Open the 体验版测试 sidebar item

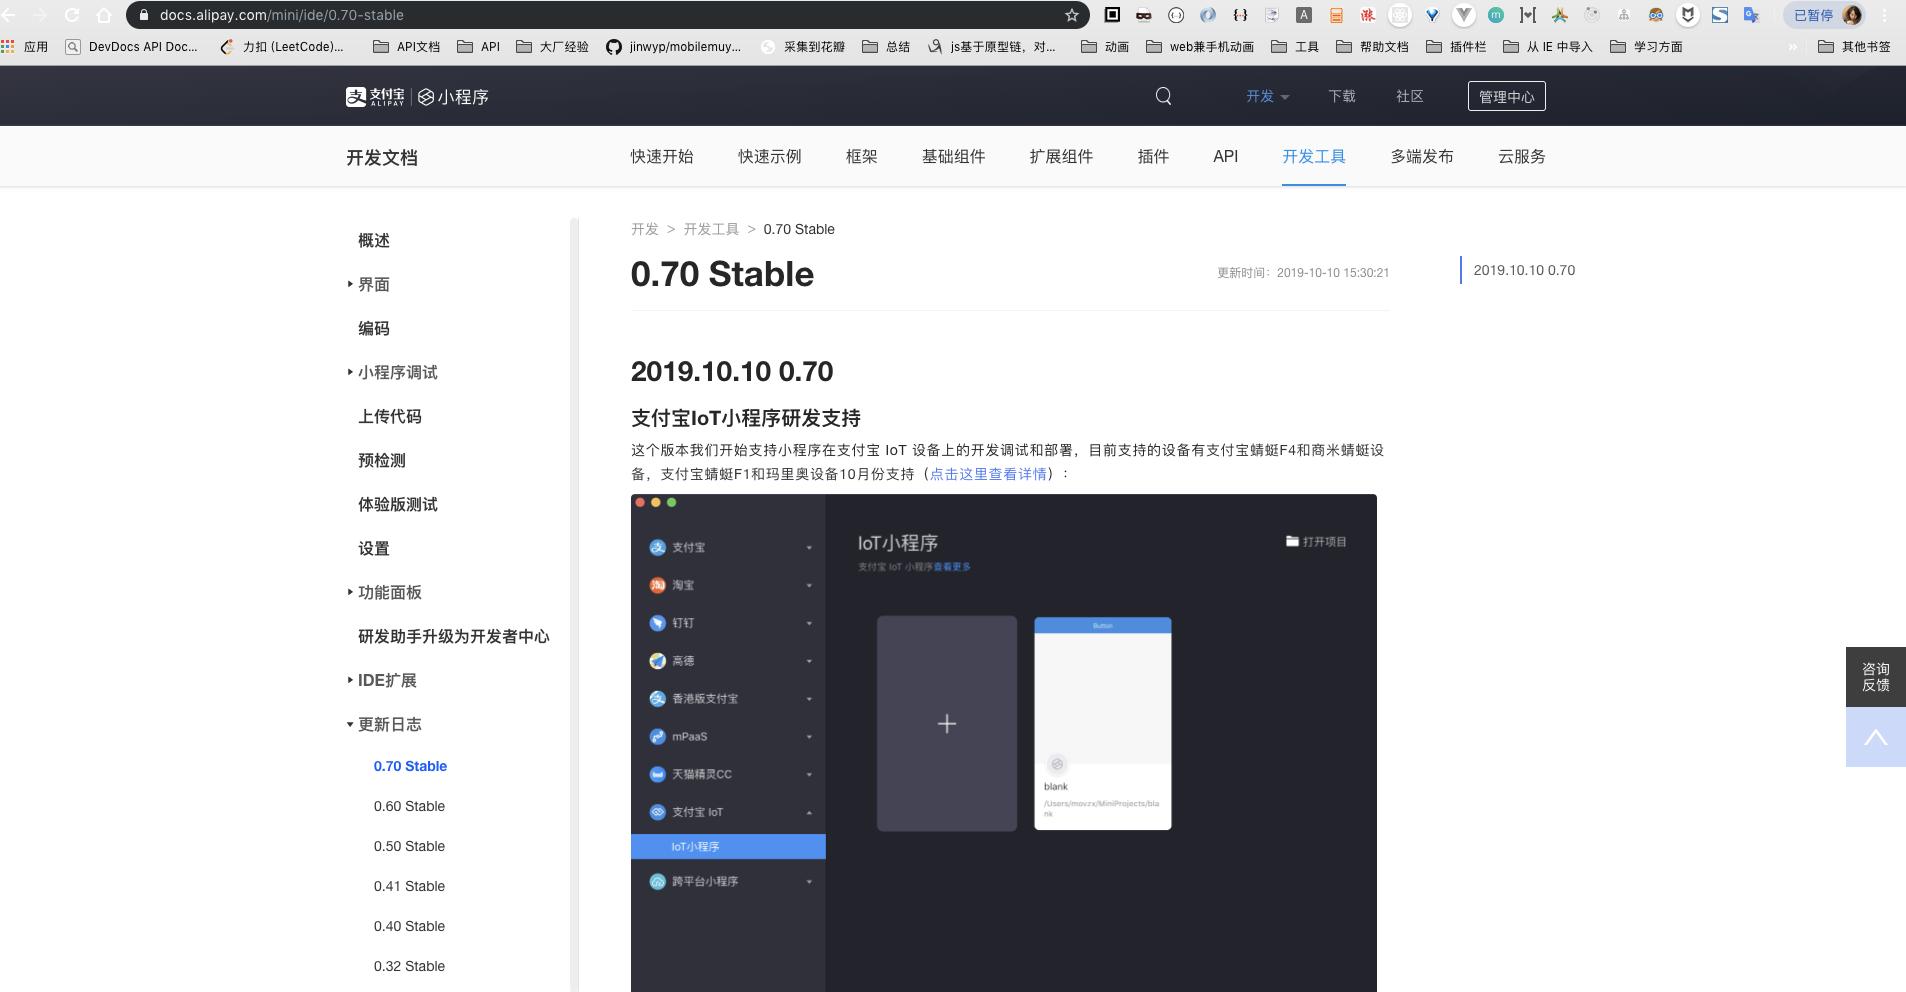398,505
